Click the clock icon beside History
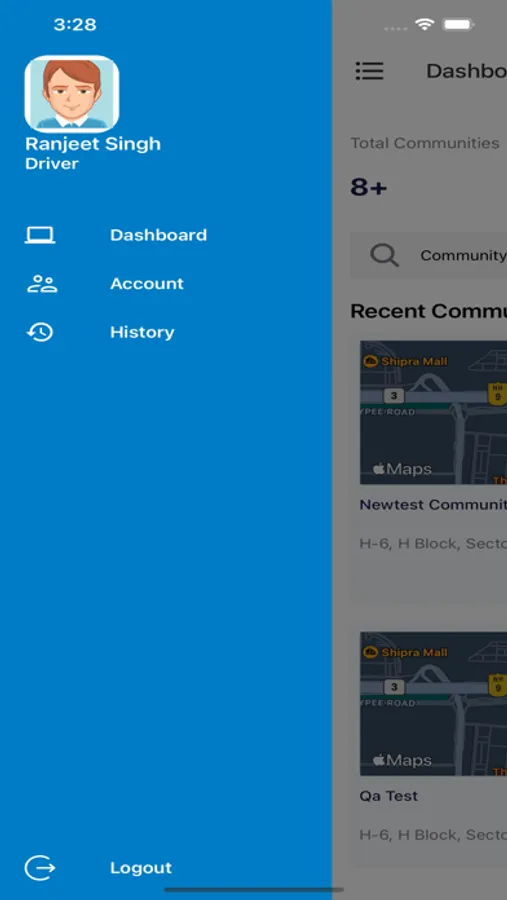507x900 pixels. point(40,332)
